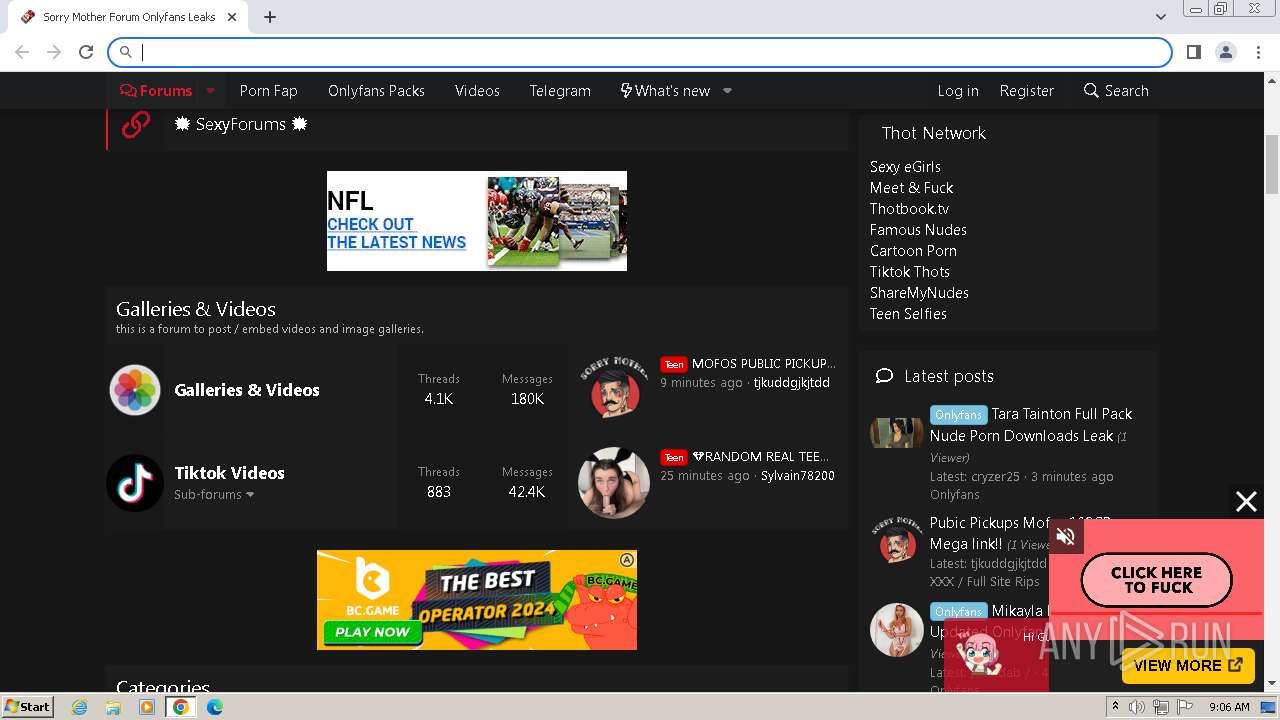Click PLAY NOW on the BC.Game ad
This screenshot has height=720, width=1280.
(x=372, y=632)
